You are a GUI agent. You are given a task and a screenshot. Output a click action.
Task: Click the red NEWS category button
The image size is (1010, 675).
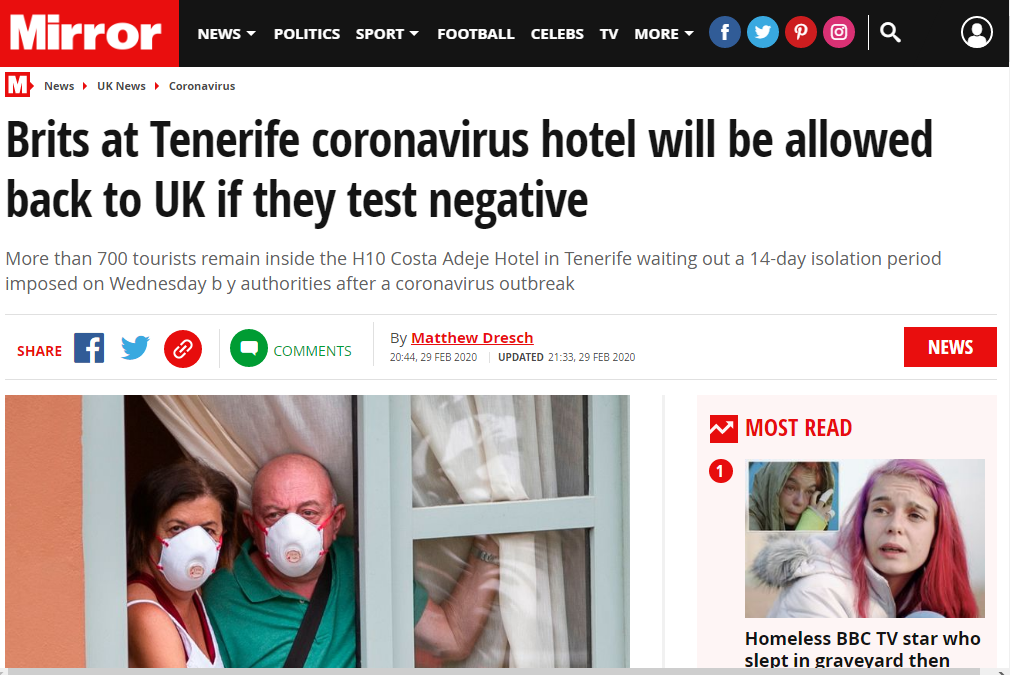950,347
